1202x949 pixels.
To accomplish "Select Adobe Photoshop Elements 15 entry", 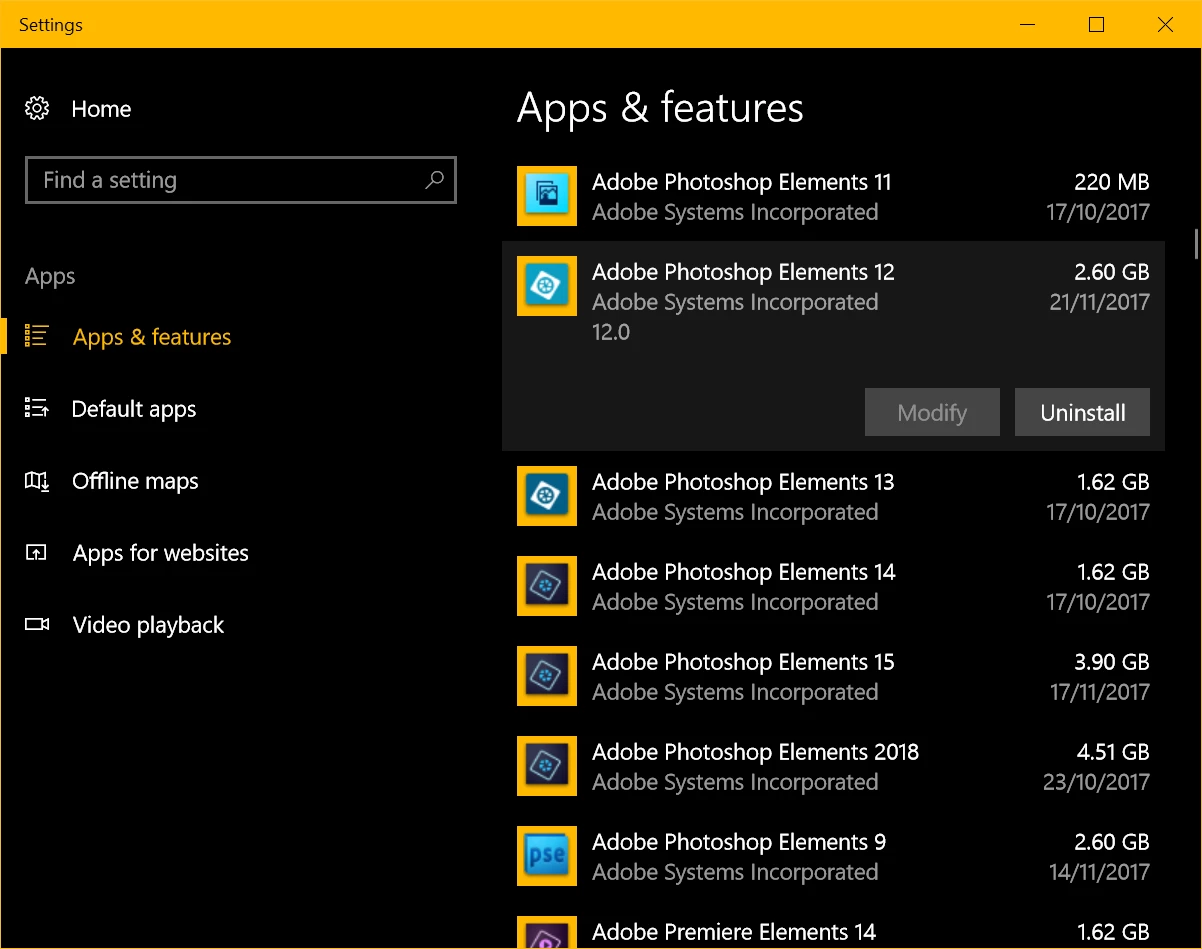I will point(833,676).
